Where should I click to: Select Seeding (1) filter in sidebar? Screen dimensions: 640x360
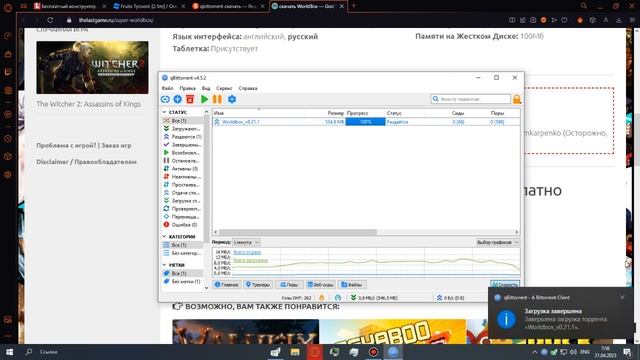[182, 137]
